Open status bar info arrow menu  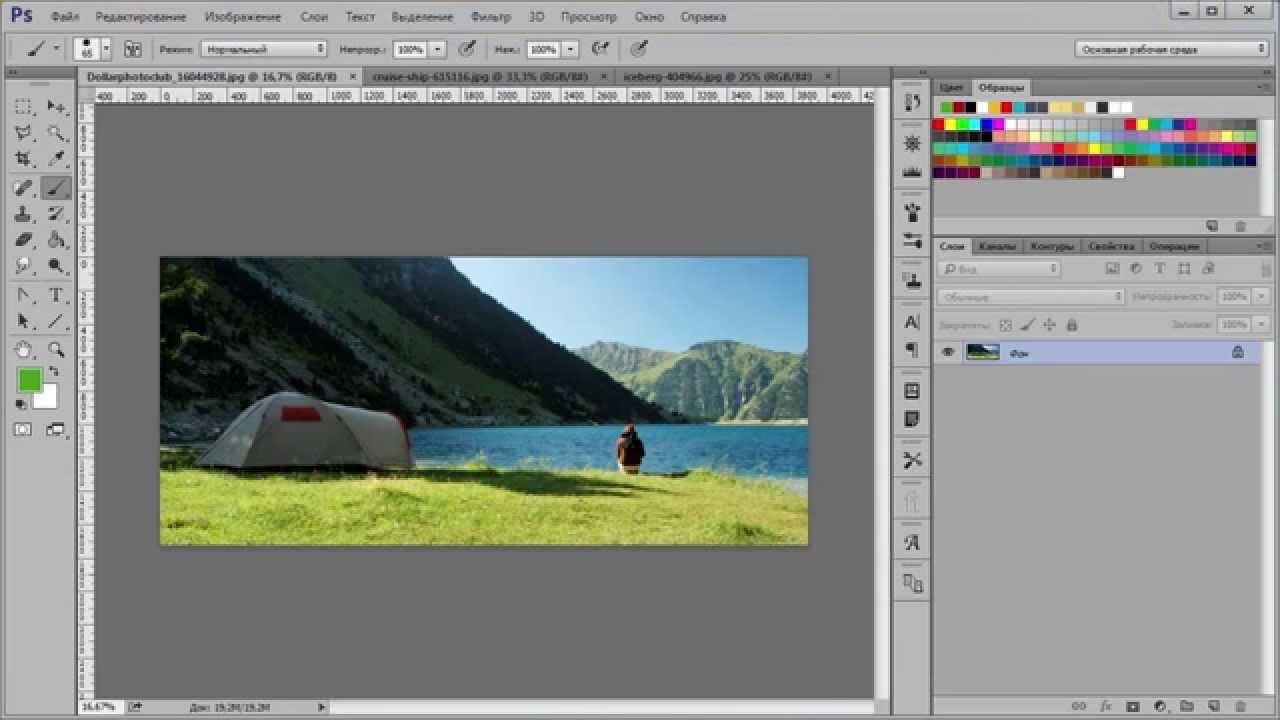[x=321, y=707]
